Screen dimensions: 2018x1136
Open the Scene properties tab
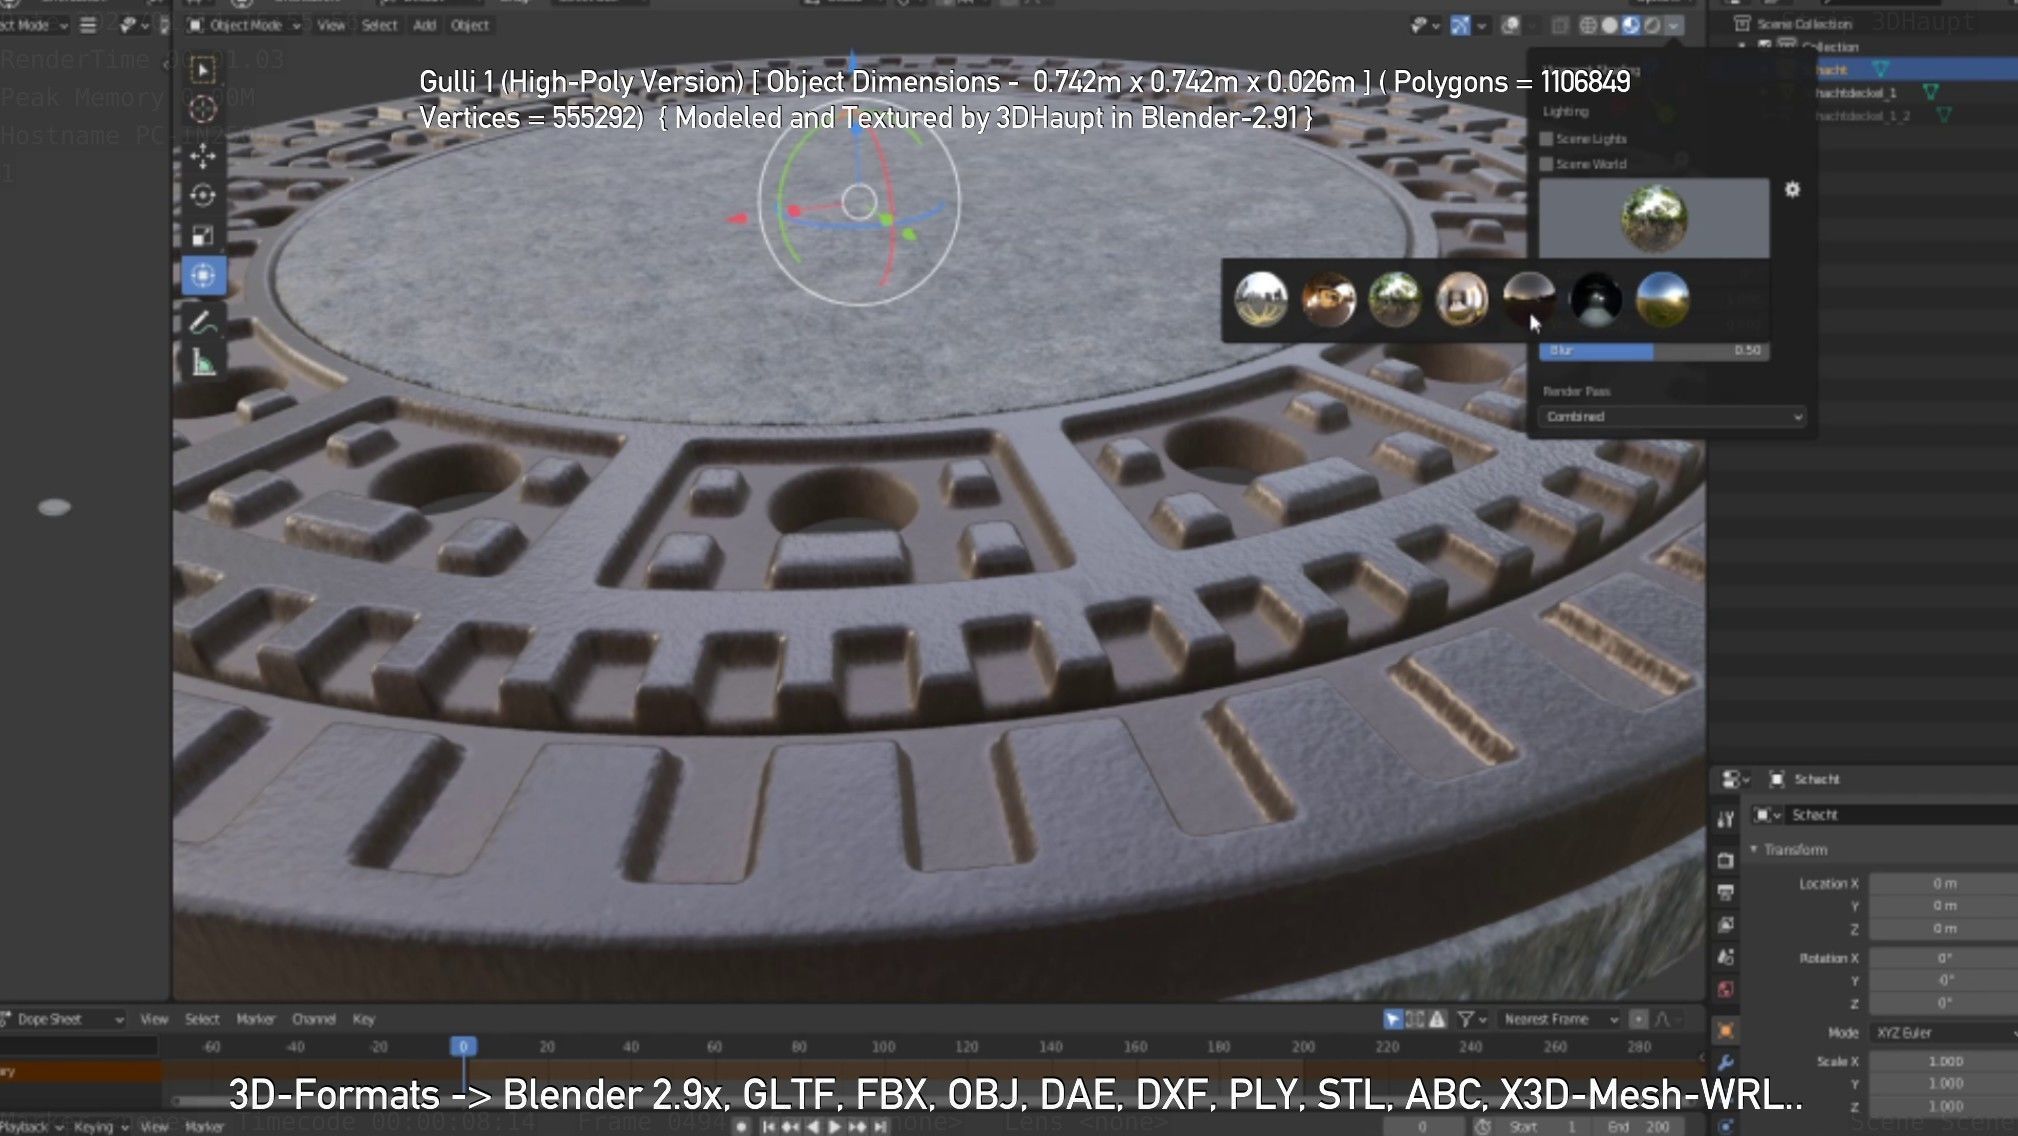coord(1725,957)
